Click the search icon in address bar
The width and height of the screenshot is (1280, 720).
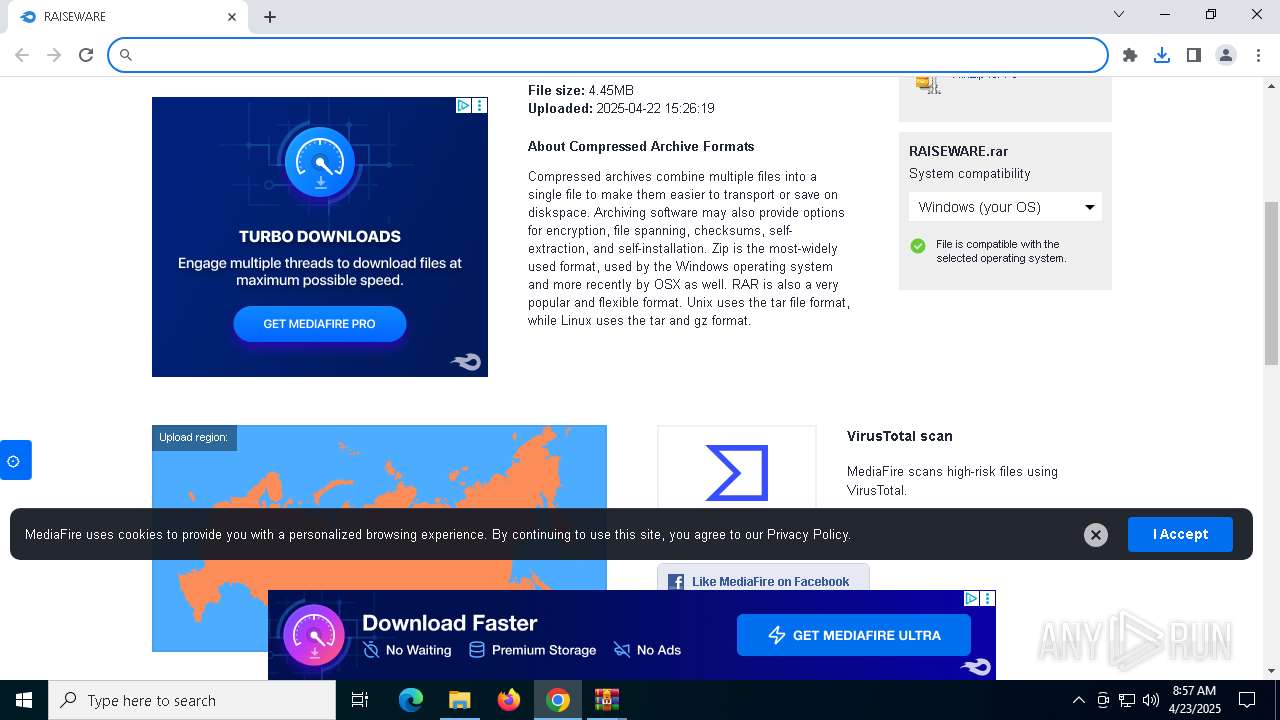[x=126, y=55]
